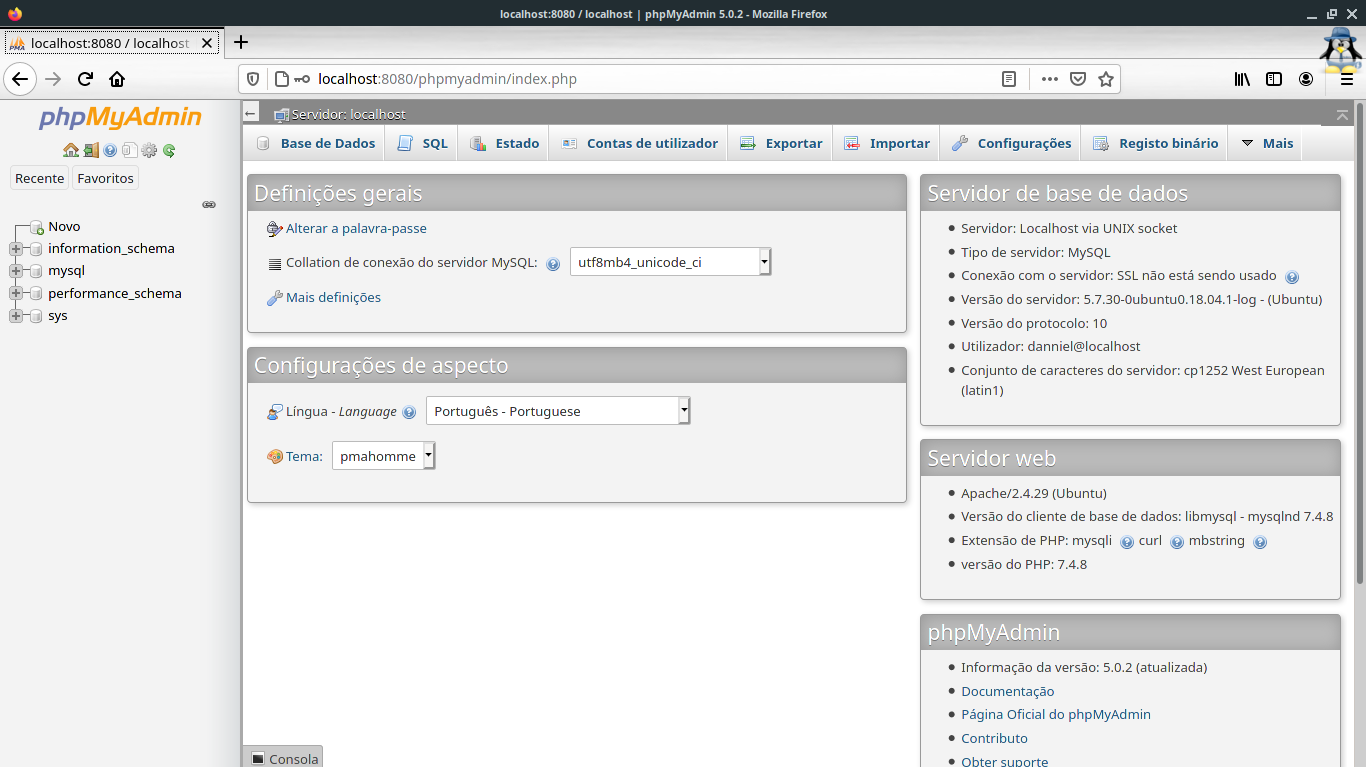1366x767 pixels.
Task: Expand mysql database tree node
Action: click(x=15, y=271)
